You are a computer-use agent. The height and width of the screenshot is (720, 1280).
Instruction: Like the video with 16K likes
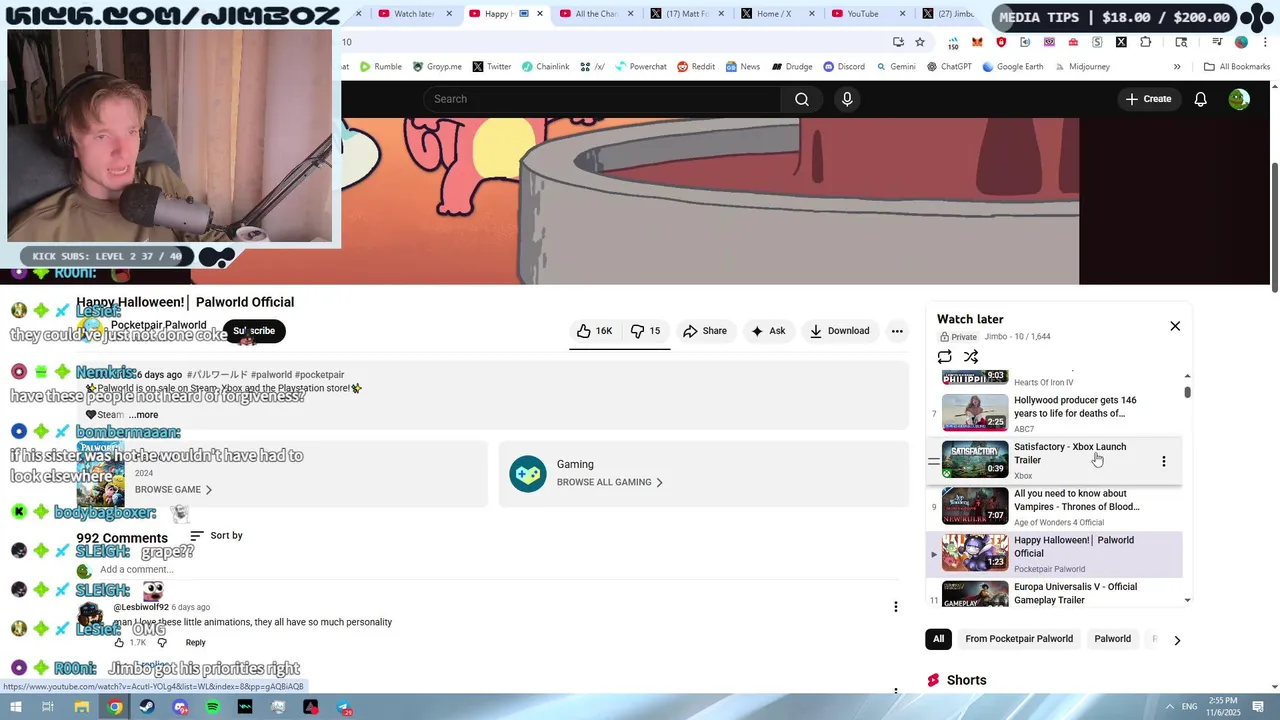tap(594, 331)
